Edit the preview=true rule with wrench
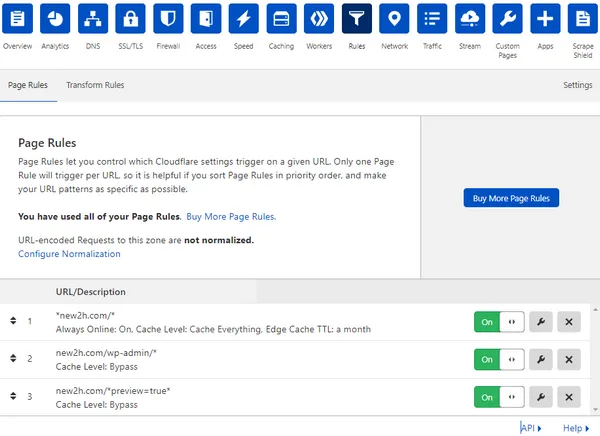The image size is (600, 436). click(541, 397)
